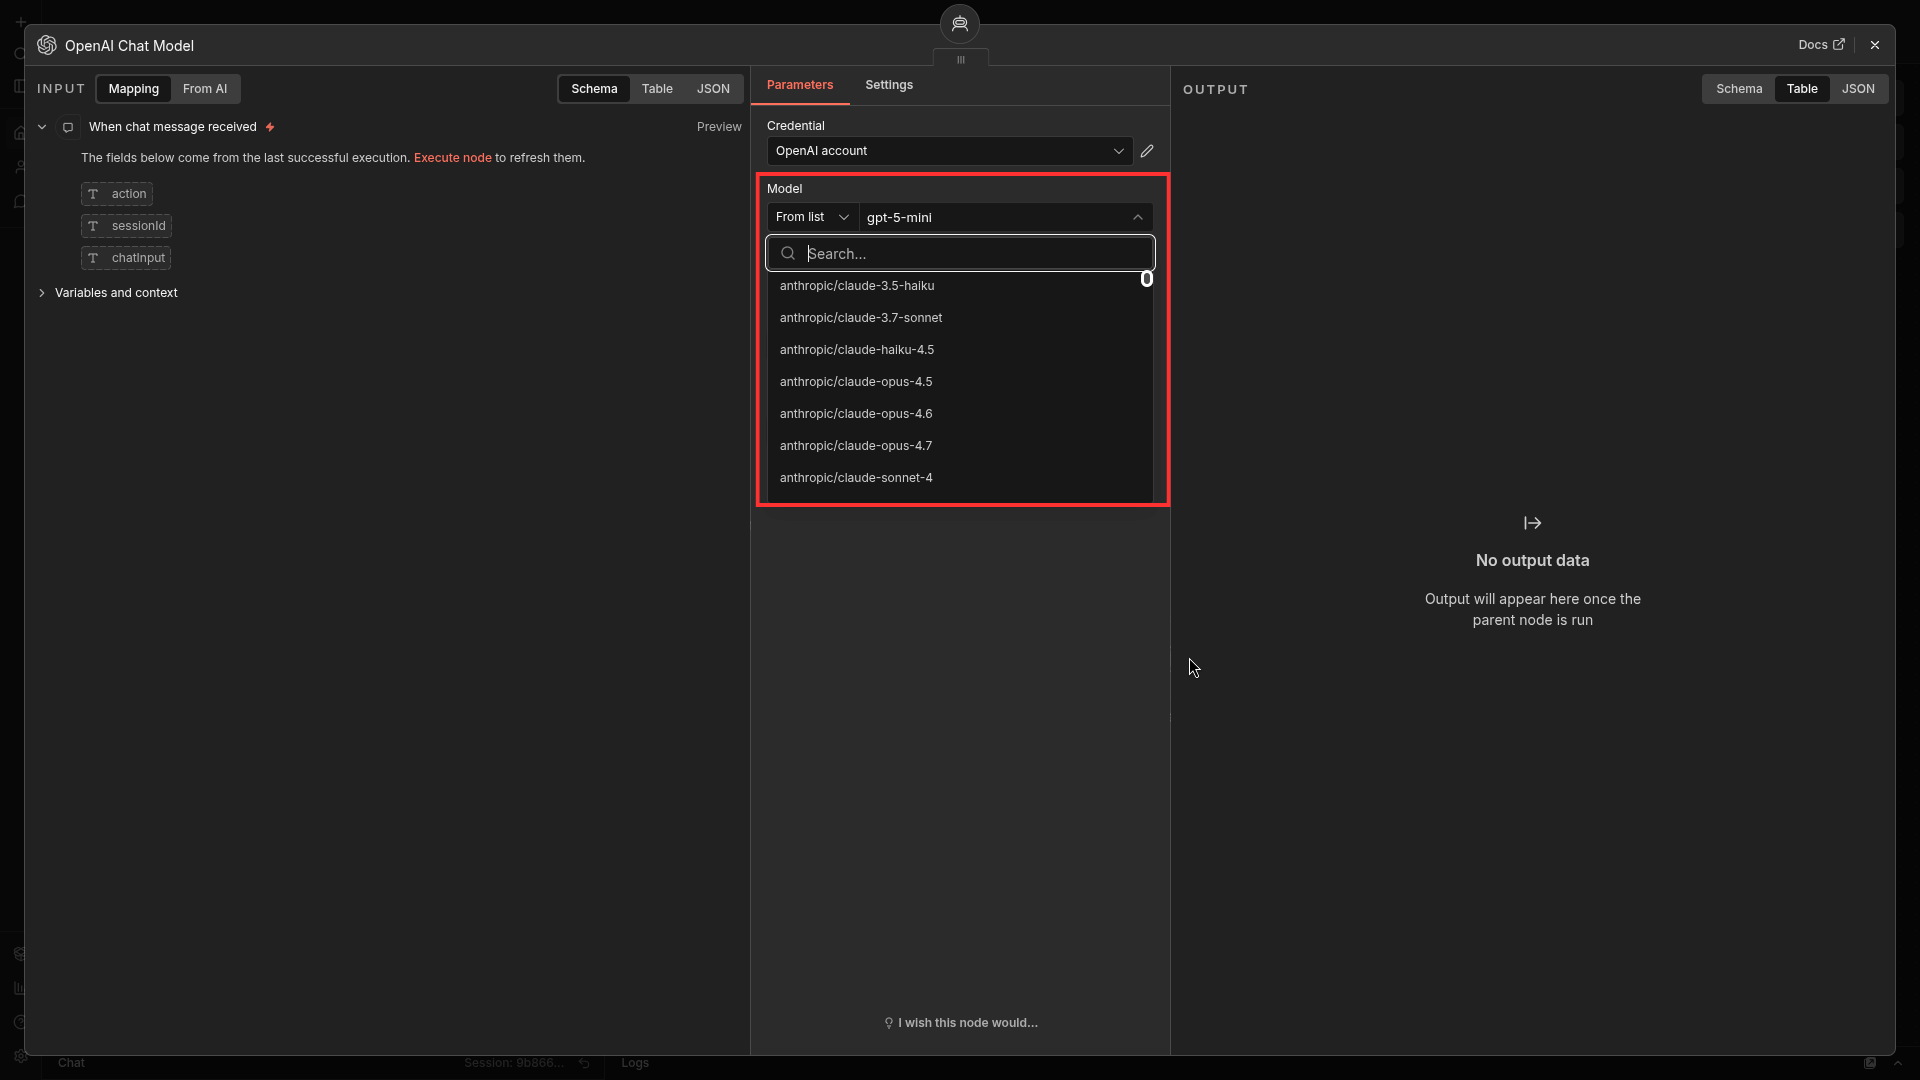This screenshot has height=1080, width=1920.
Task: Select Table view in OUTPUT panel
Action: 1802,89
